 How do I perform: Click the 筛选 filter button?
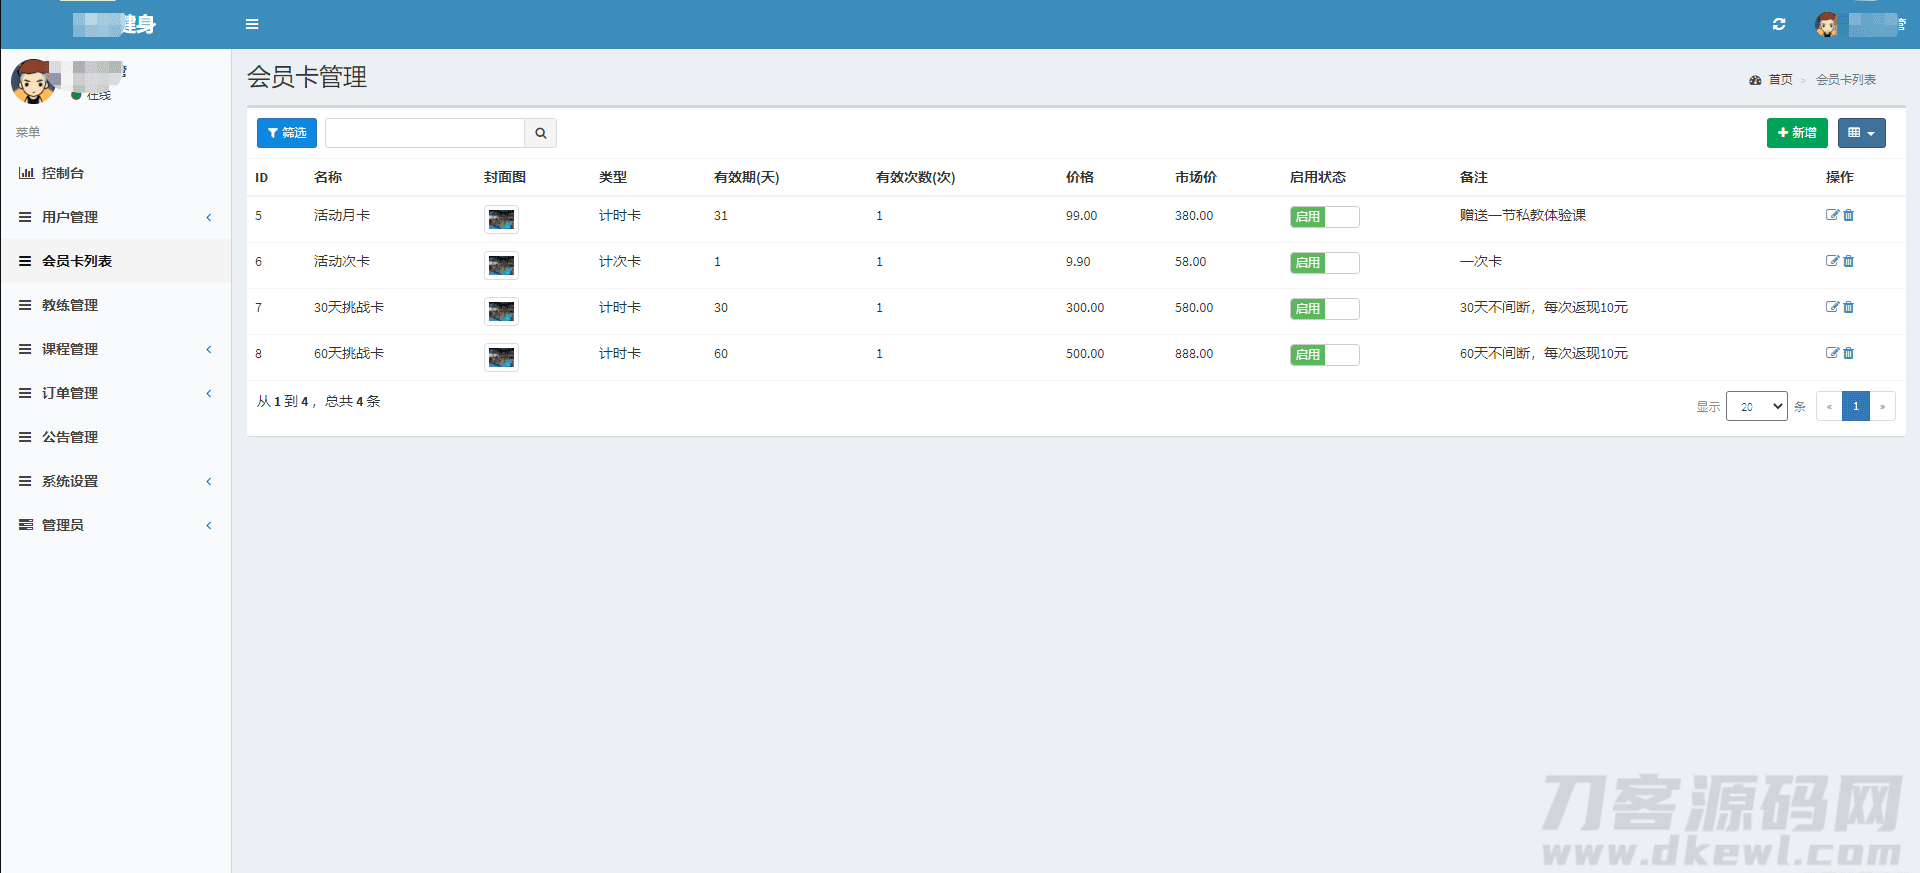click(x=287, y=133)
